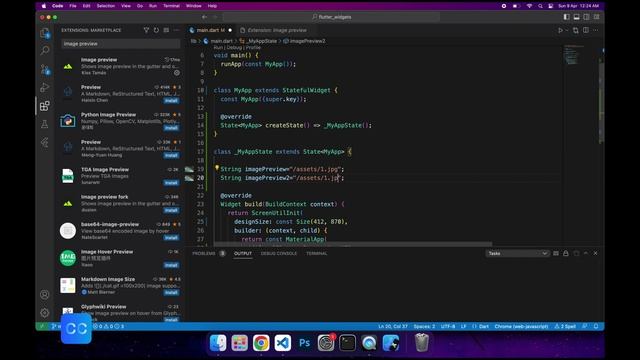Viewport: 640px width, 360px height.
Task: Open Photoshop from the Dock
Action: (304, 343)
